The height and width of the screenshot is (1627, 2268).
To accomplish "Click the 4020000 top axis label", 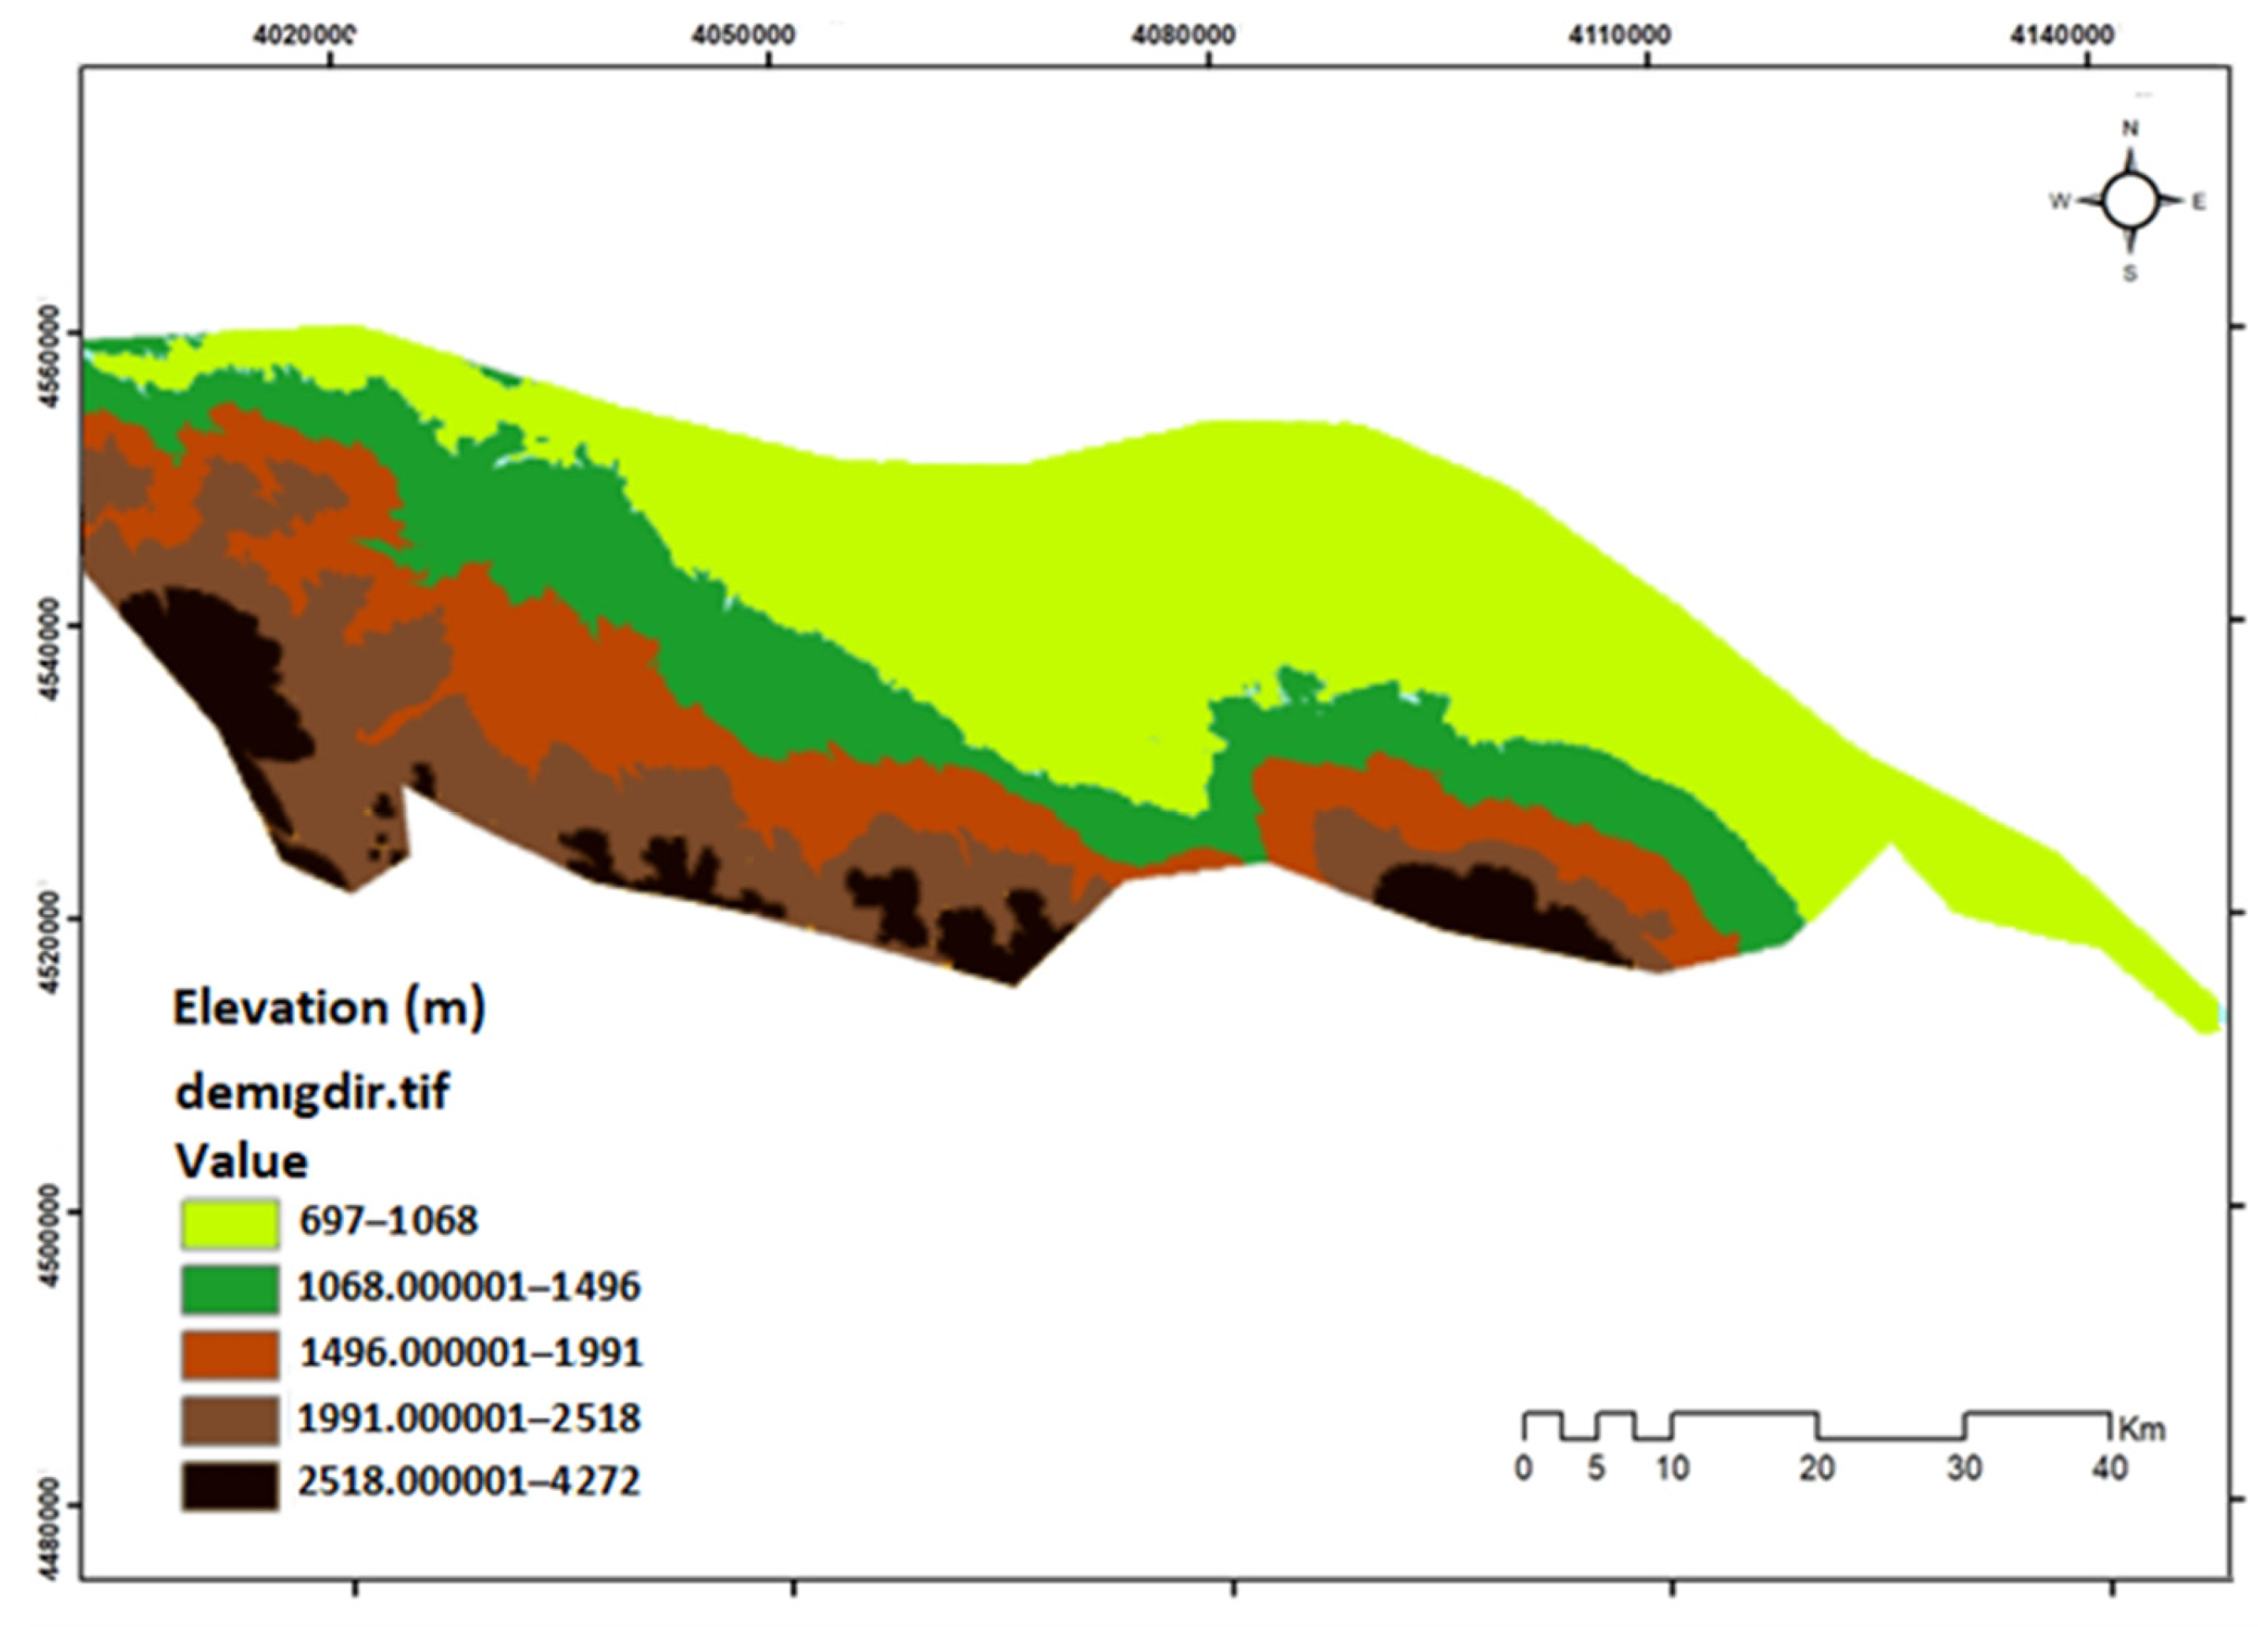I will point(305,35).
